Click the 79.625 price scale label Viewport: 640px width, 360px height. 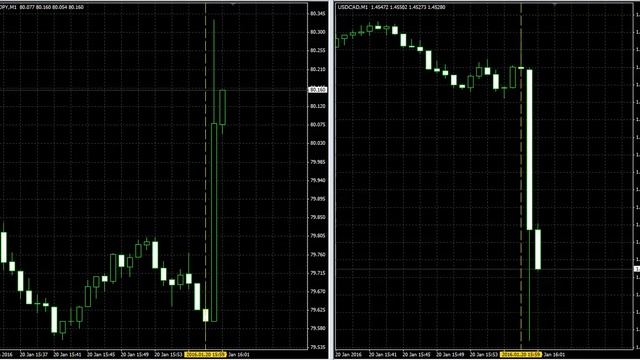coord(318,310)
